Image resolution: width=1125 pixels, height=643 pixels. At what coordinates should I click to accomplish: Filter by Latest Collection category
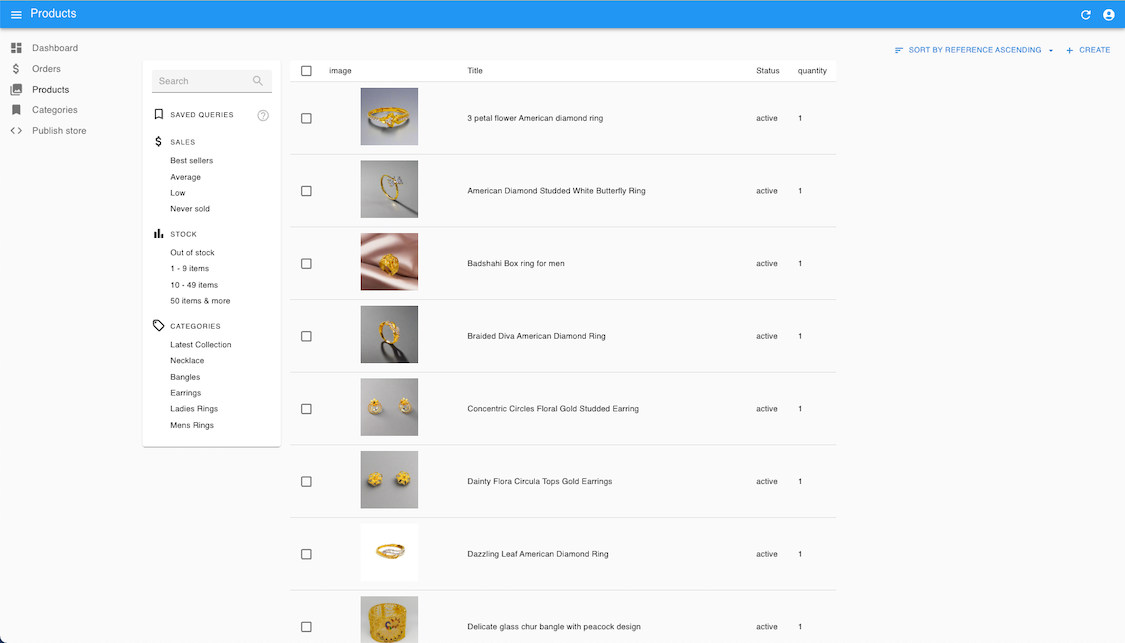pyautogui.click(x=201, y=344)
